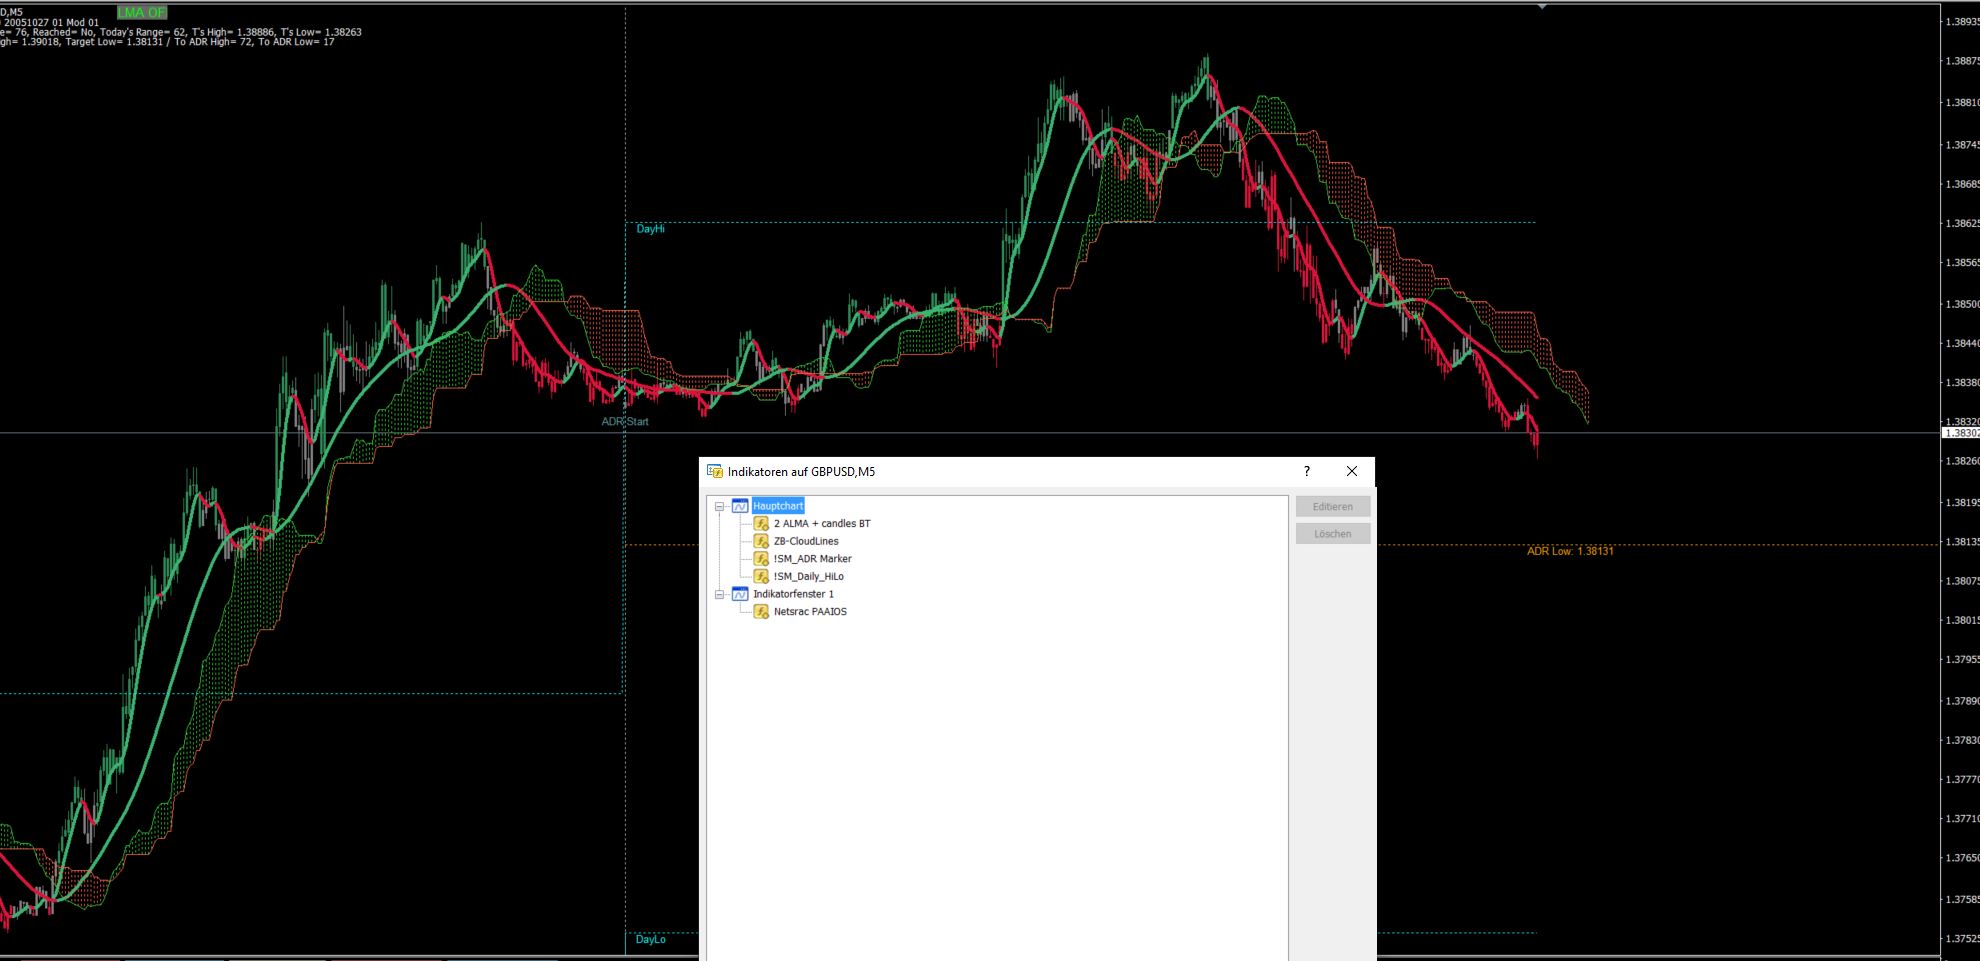
Task: Select the !SM_Daily_HiLo indicator
Action: 808,576
